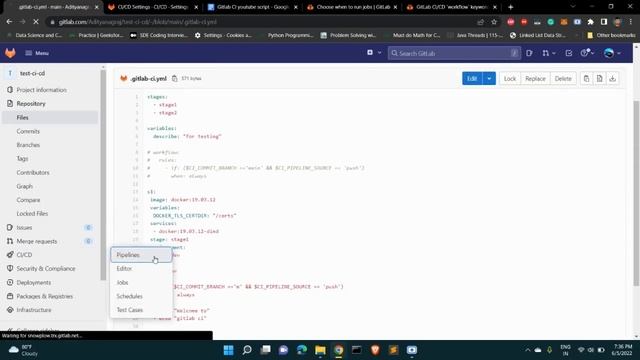Viewport: 640px width, 360px height.
Task: Open Microsoft Edge from taskbar
Action: 302,350
